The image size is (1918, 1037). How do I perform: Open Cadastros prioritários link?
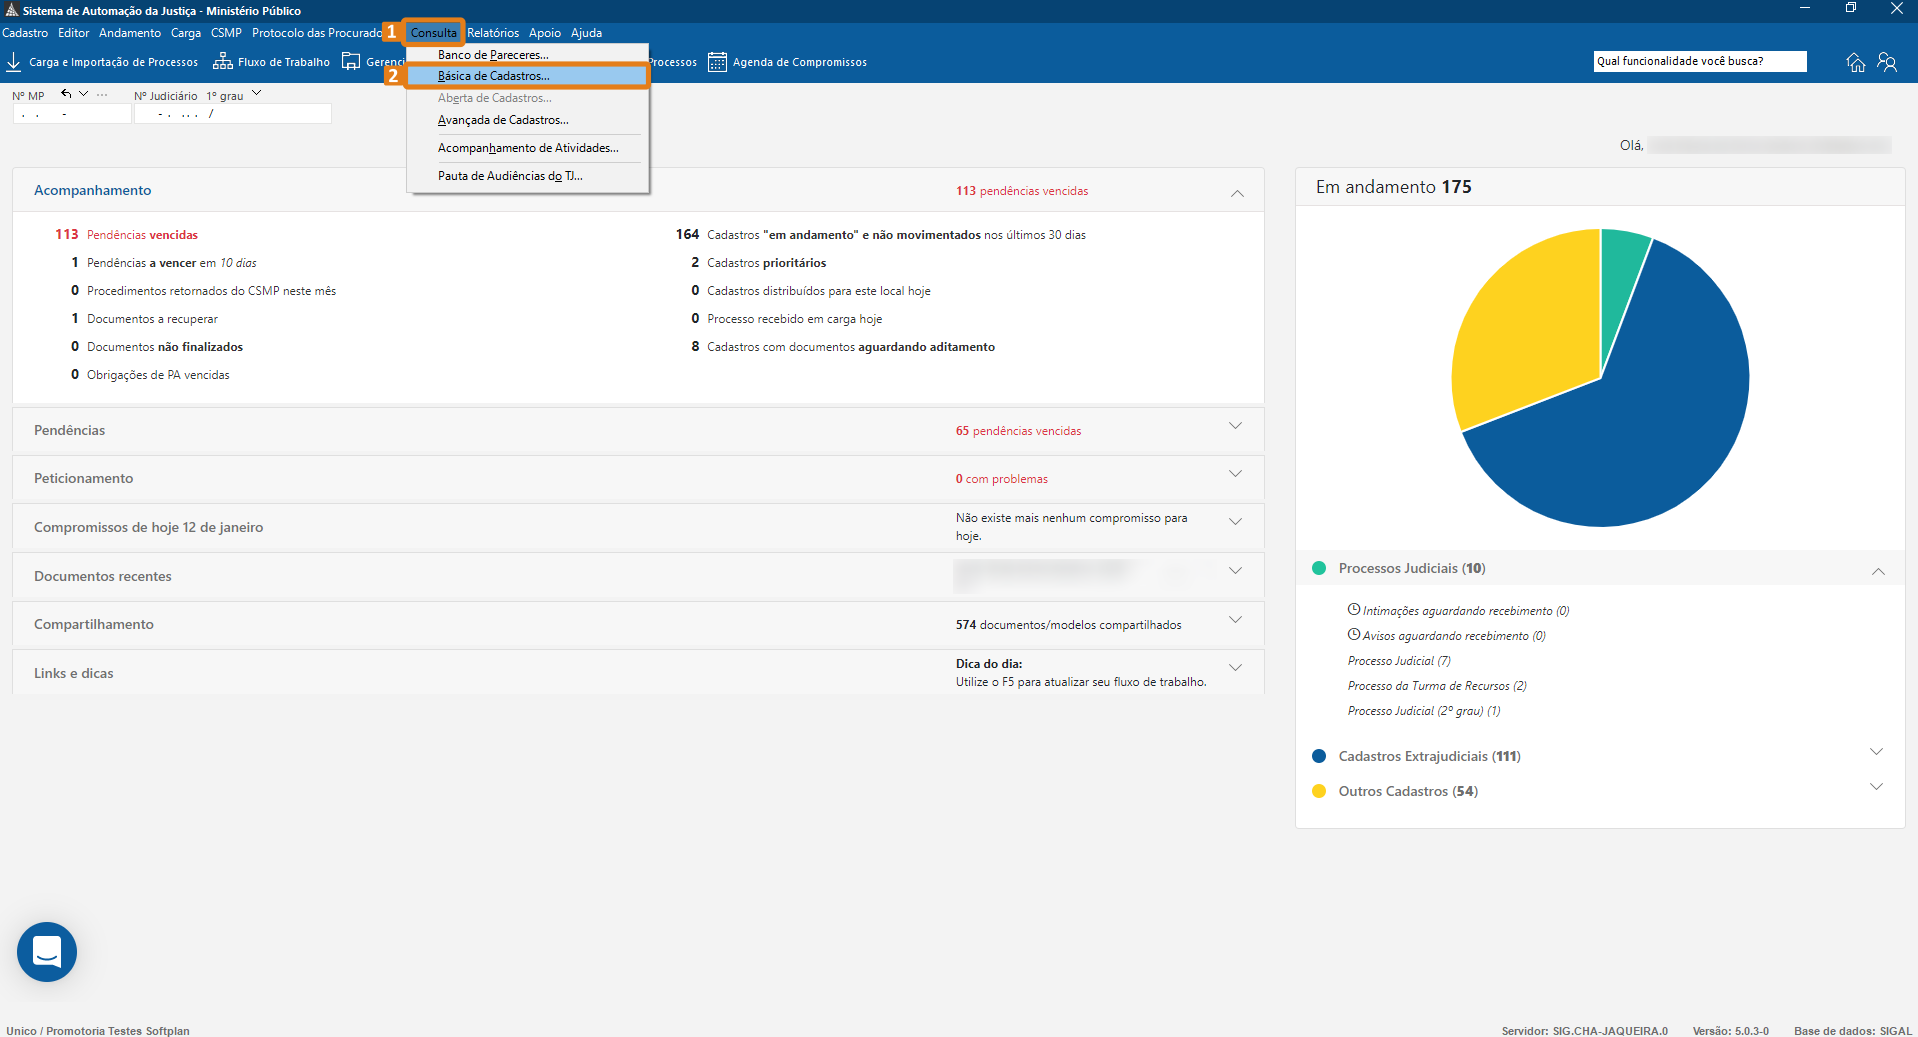(x=759, y=263)
